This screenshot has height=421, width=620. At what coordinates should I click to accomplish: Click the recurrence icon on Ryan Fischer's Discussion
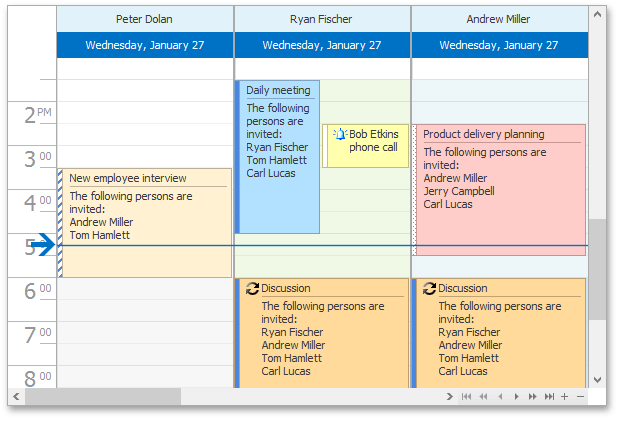point(252,289)
